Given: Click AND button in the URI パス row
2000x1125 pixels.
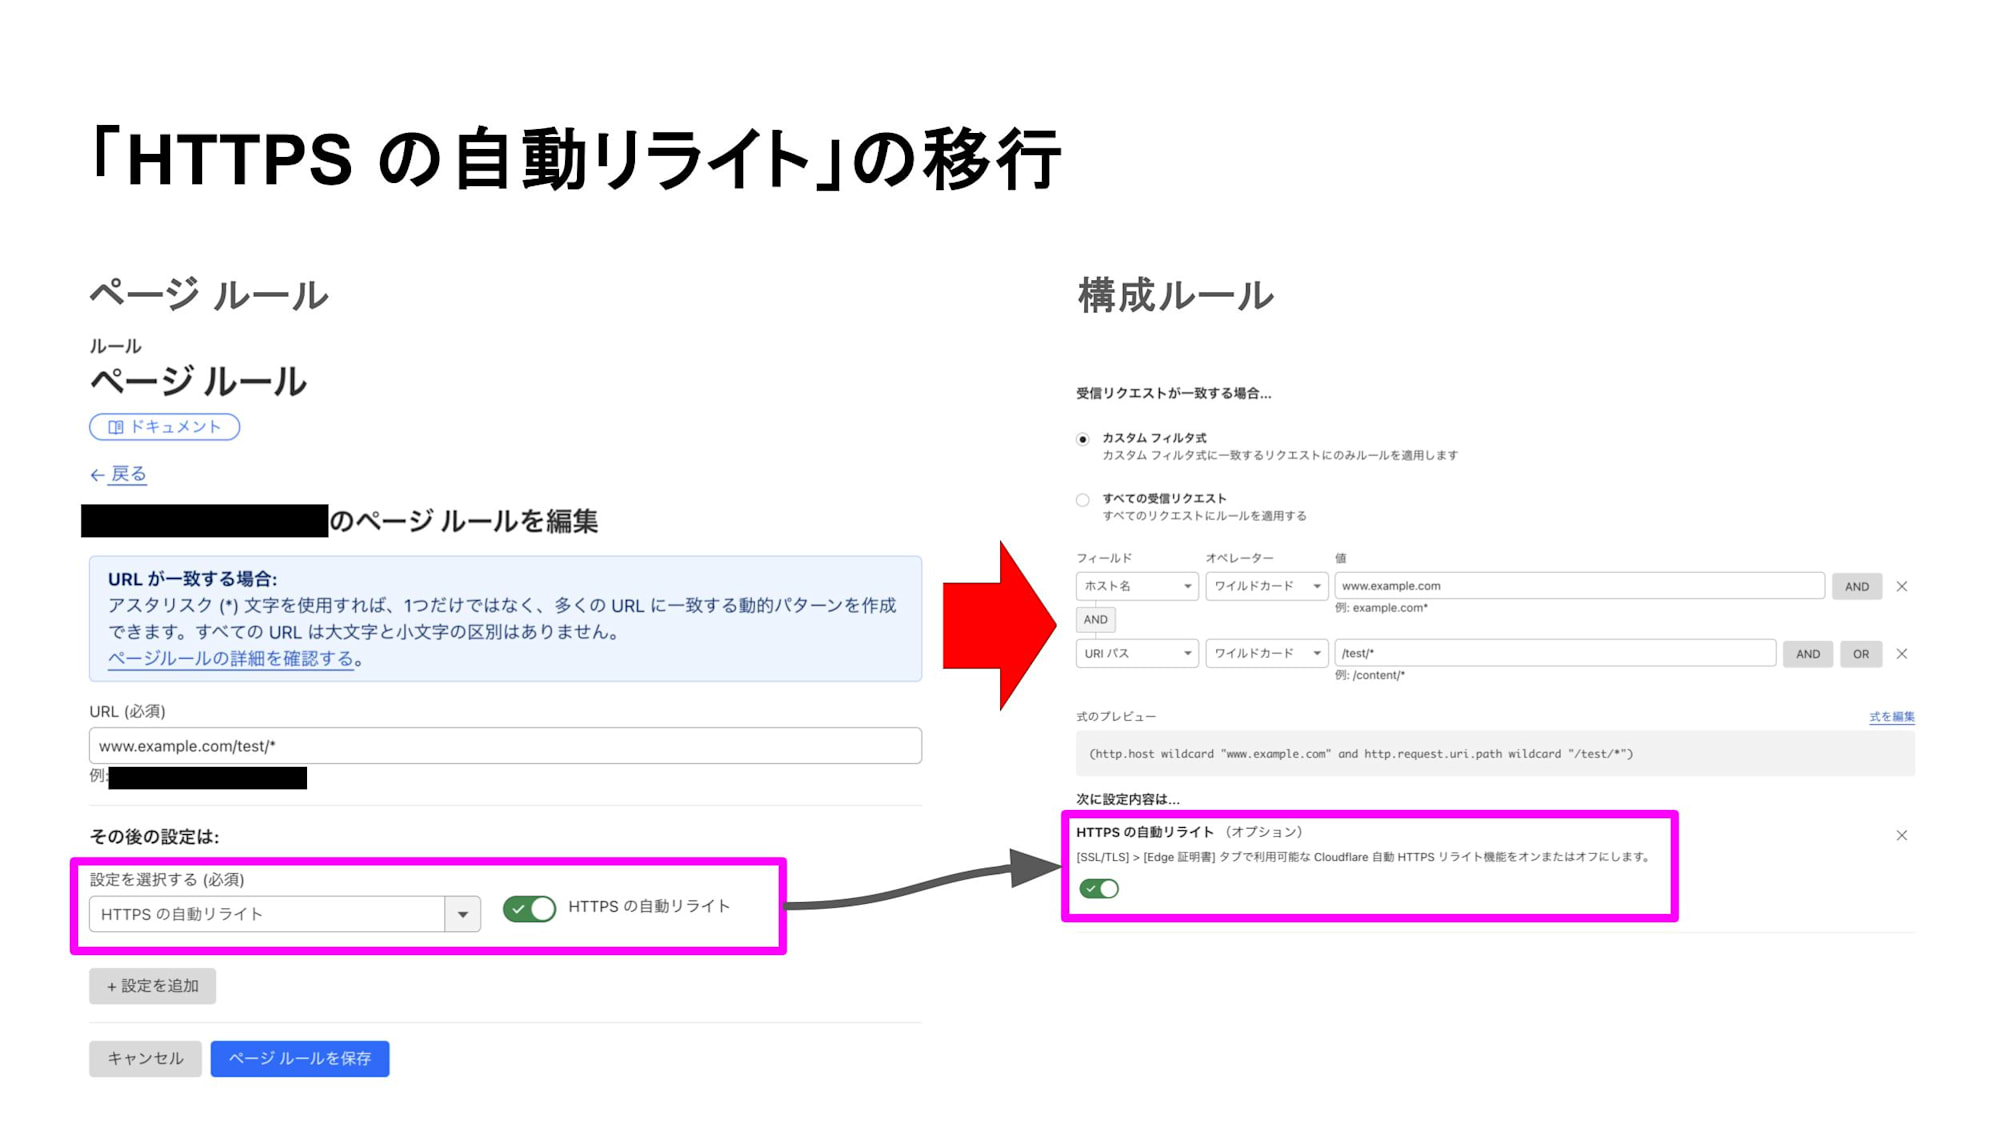Looking at the screenshot, I should [1808, 654].
